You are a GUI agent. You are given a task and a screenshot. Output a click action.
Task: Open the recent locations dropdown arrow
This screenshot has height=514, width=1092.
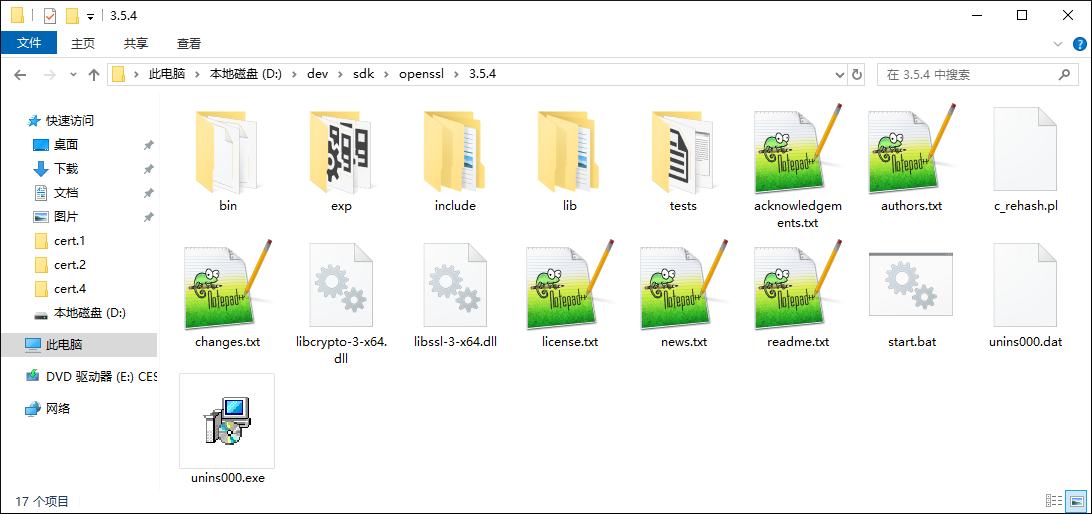click(73, 75)
